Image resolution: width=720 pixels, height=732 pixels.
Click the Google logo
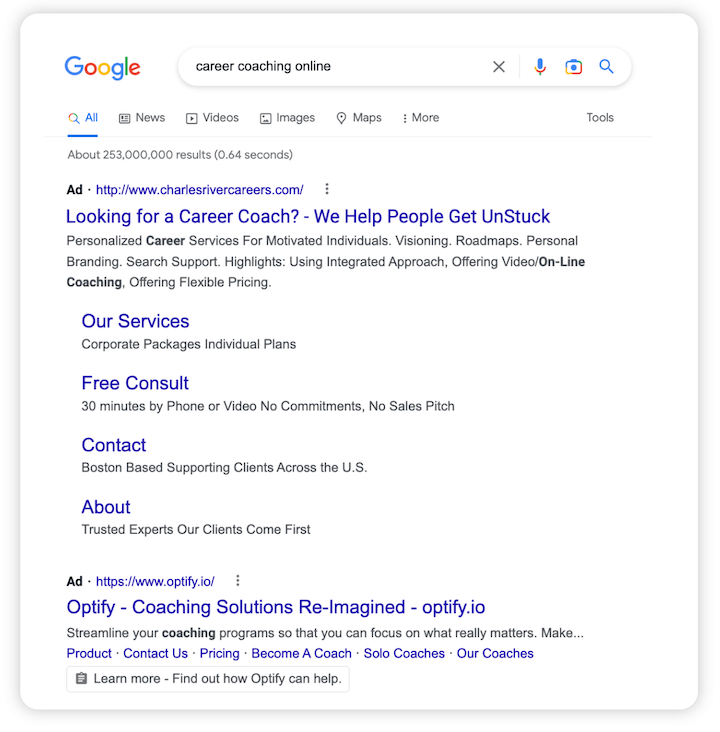point(102,67)
